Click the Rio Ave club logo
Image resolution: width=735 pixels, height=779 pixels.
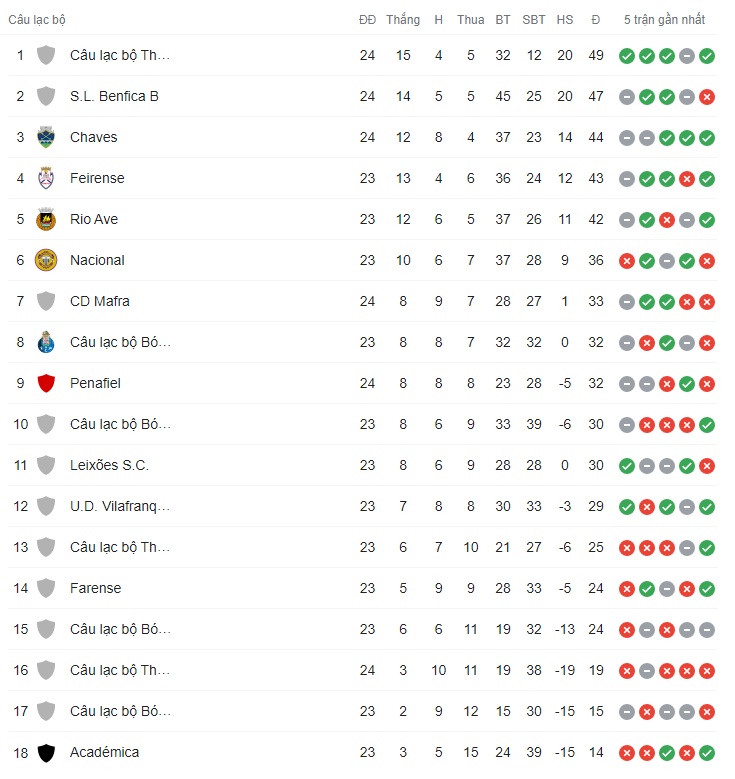(46, 219)
